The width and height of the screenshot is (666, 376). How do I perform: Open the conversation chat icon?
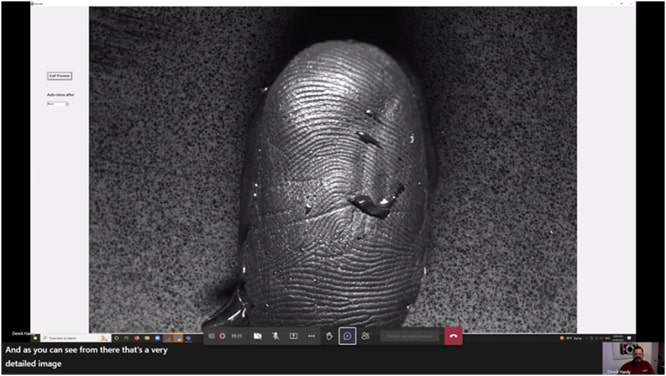pos(347,336)
